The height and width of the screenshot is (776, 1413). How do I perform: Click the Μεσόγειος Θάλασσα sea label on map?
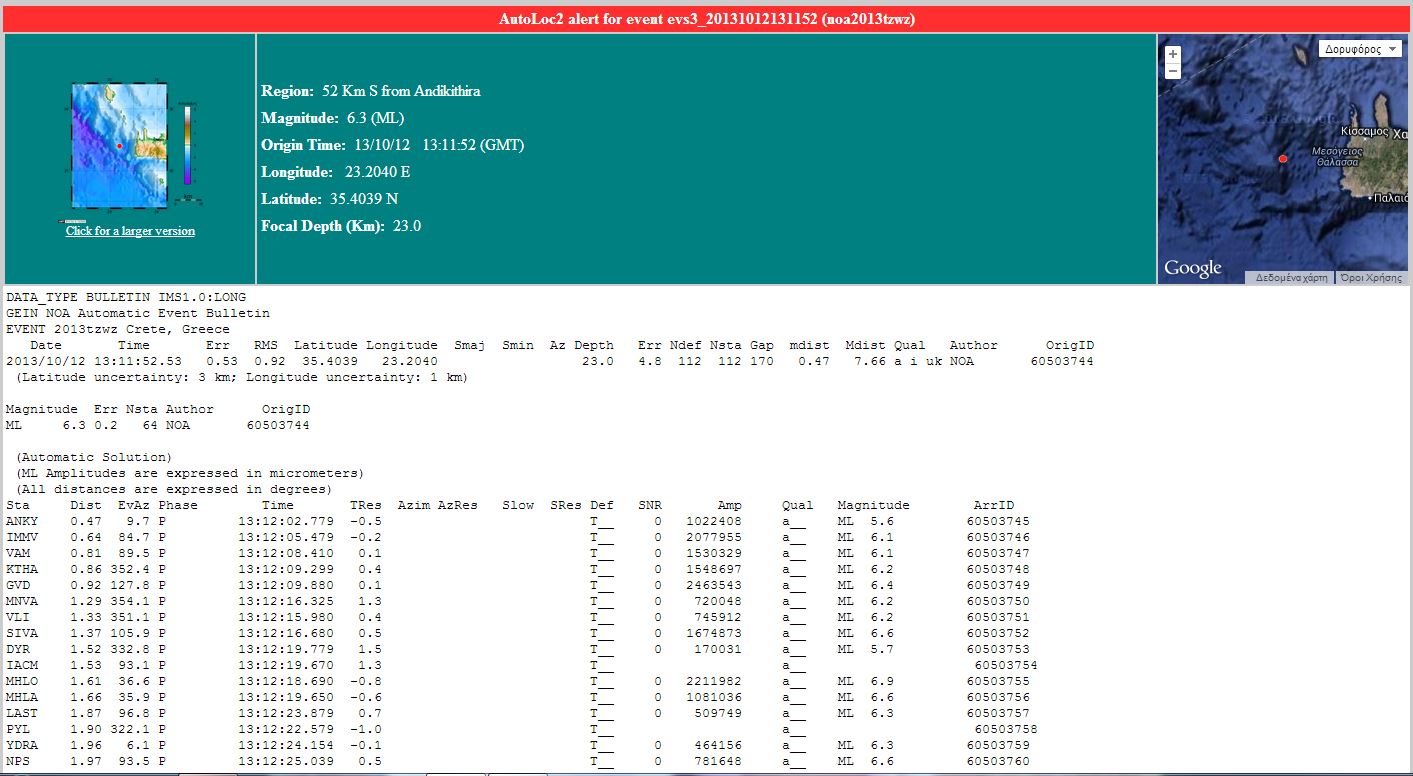(1336, 156)
